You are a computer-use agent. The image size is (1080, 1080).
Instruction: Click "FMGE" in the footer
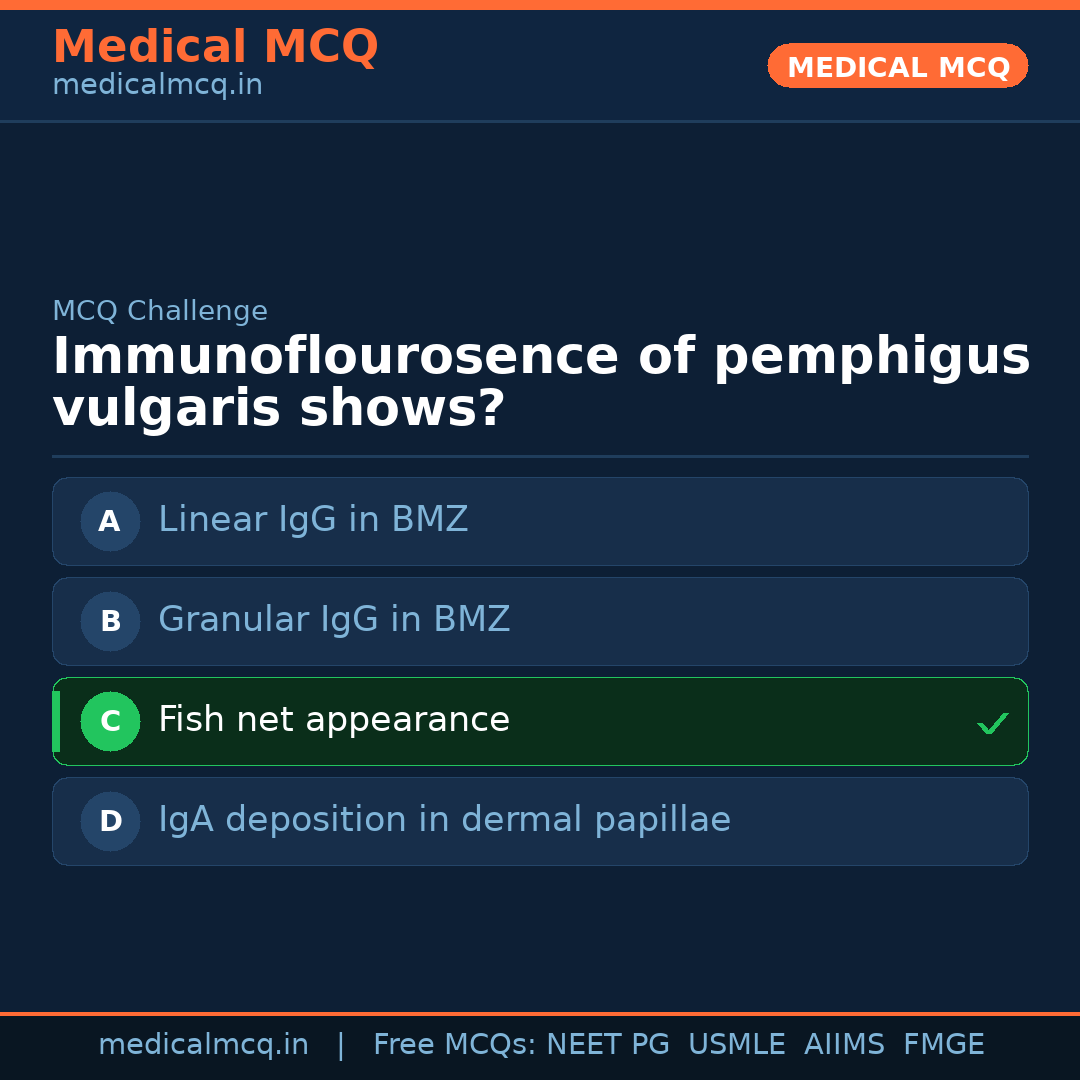pos(943,1045)
